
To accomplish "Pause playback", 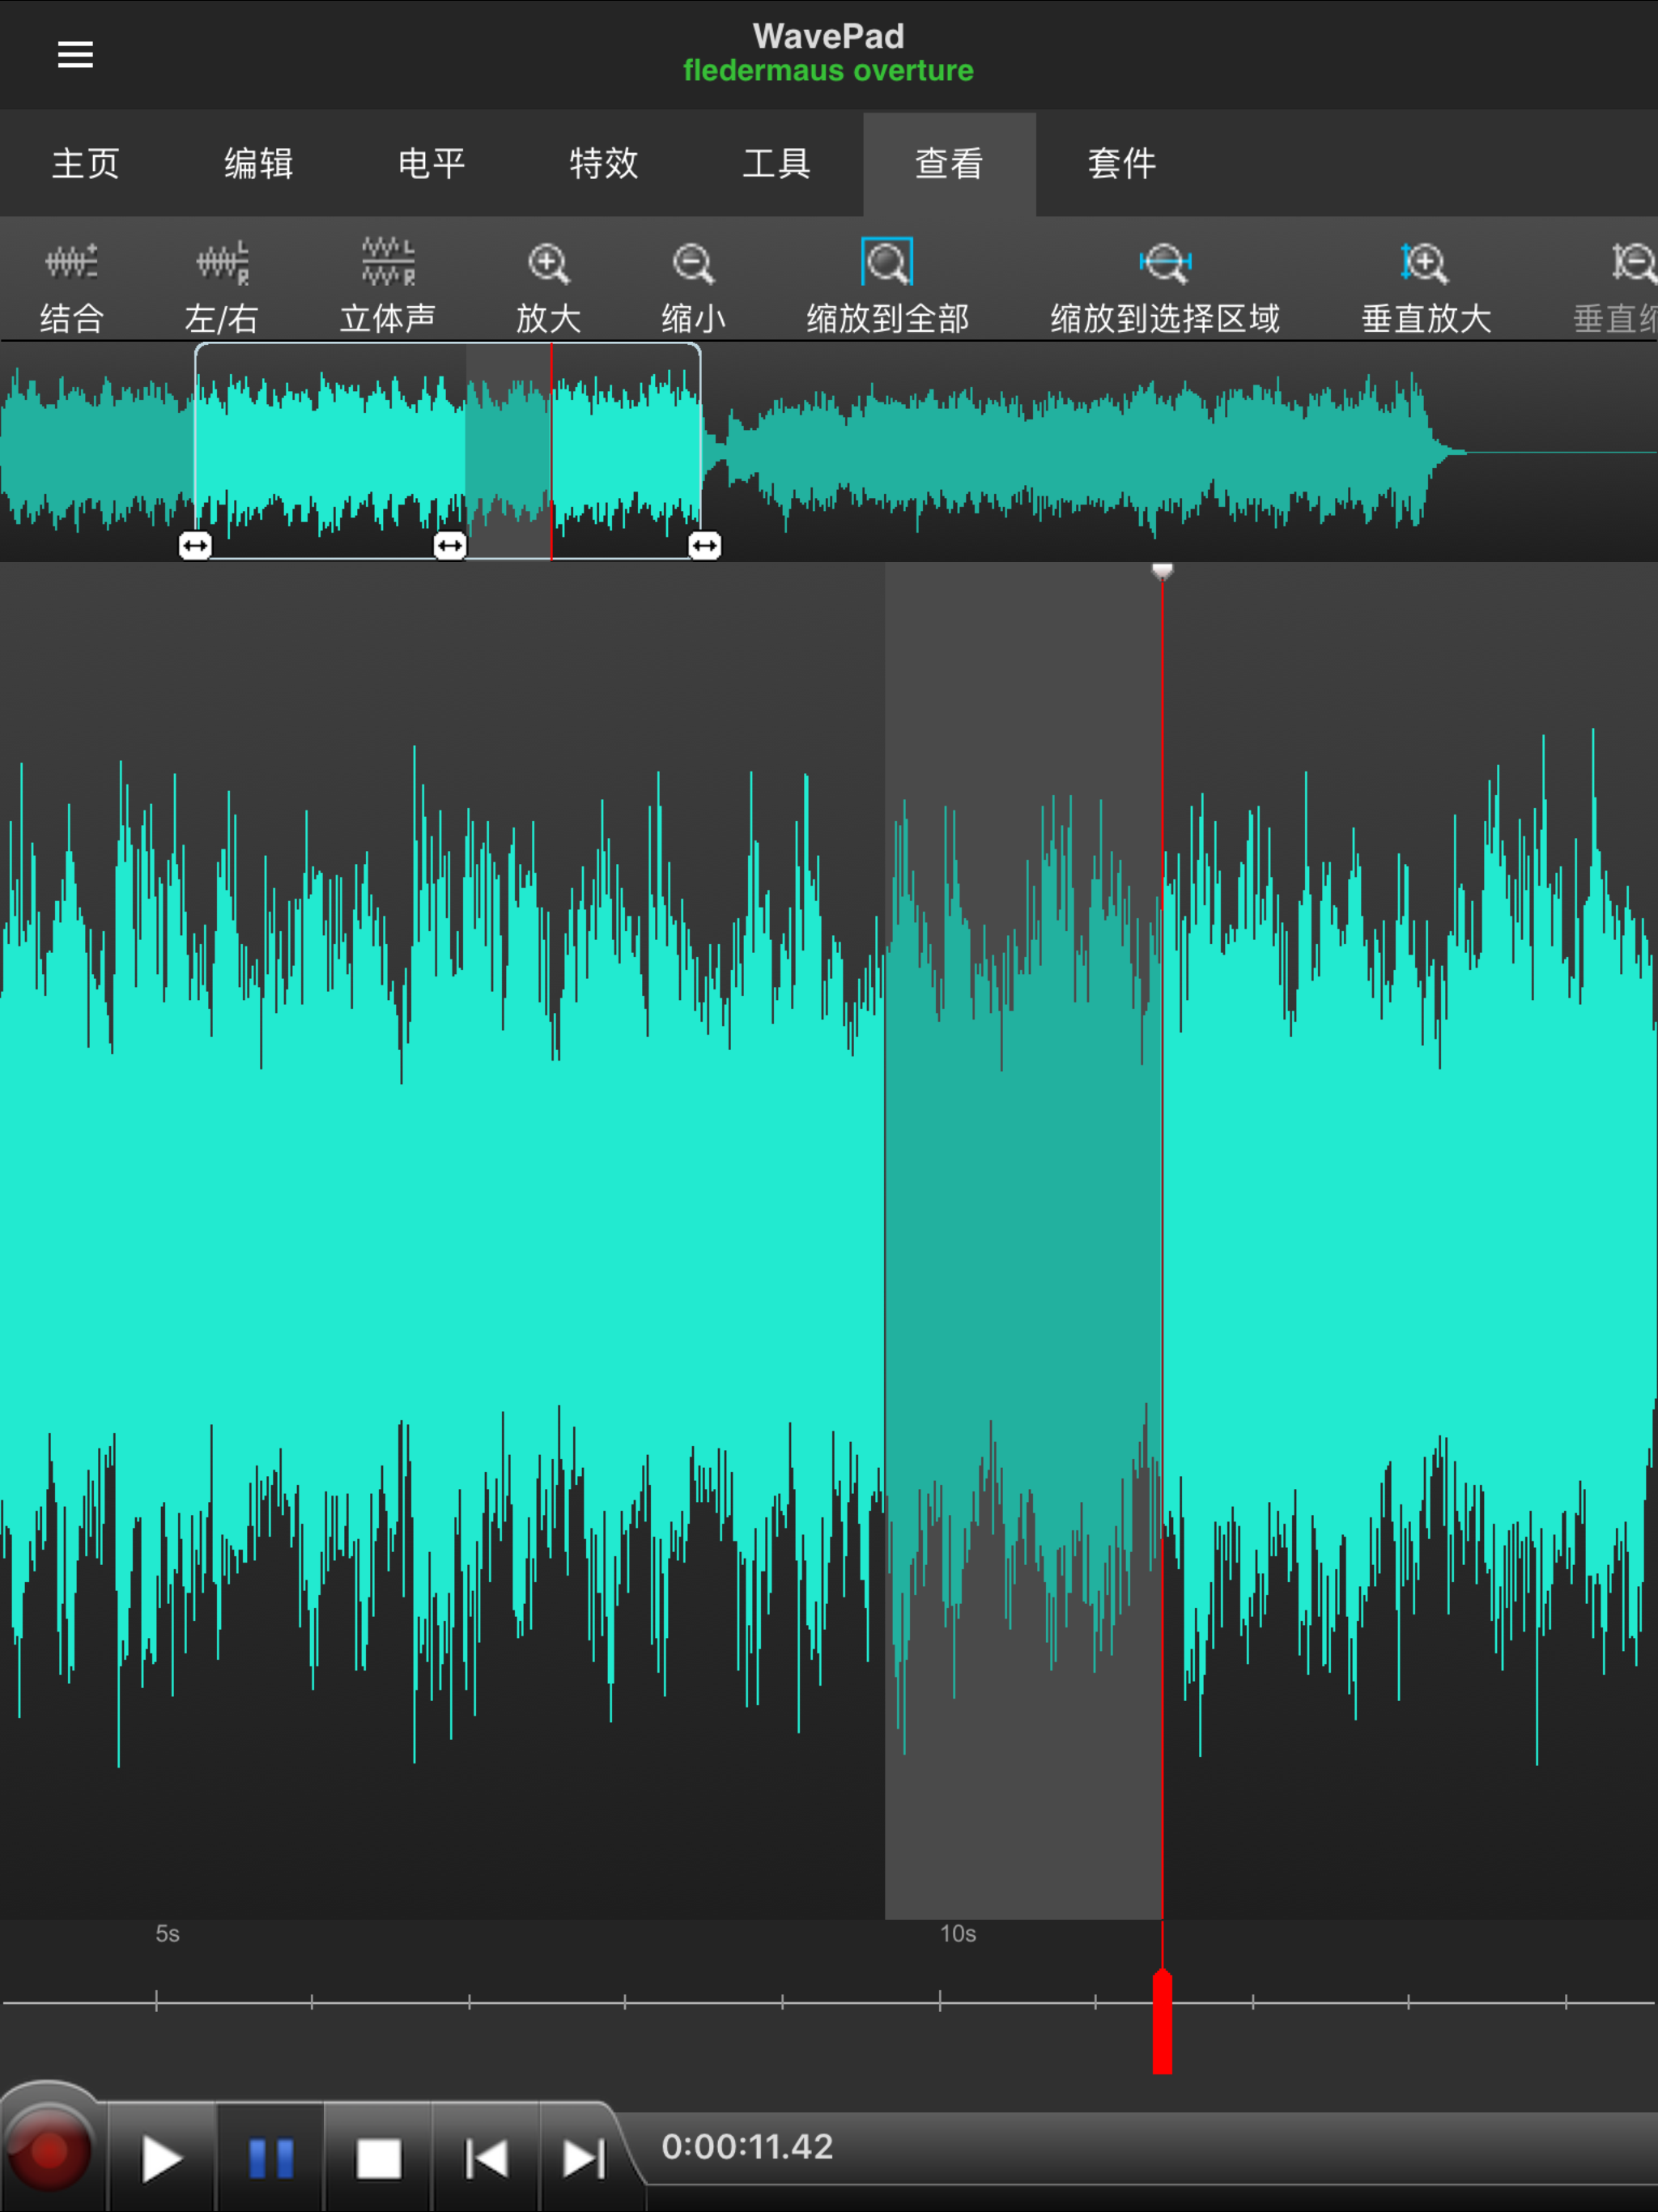I will click(x=270, y=2158).
